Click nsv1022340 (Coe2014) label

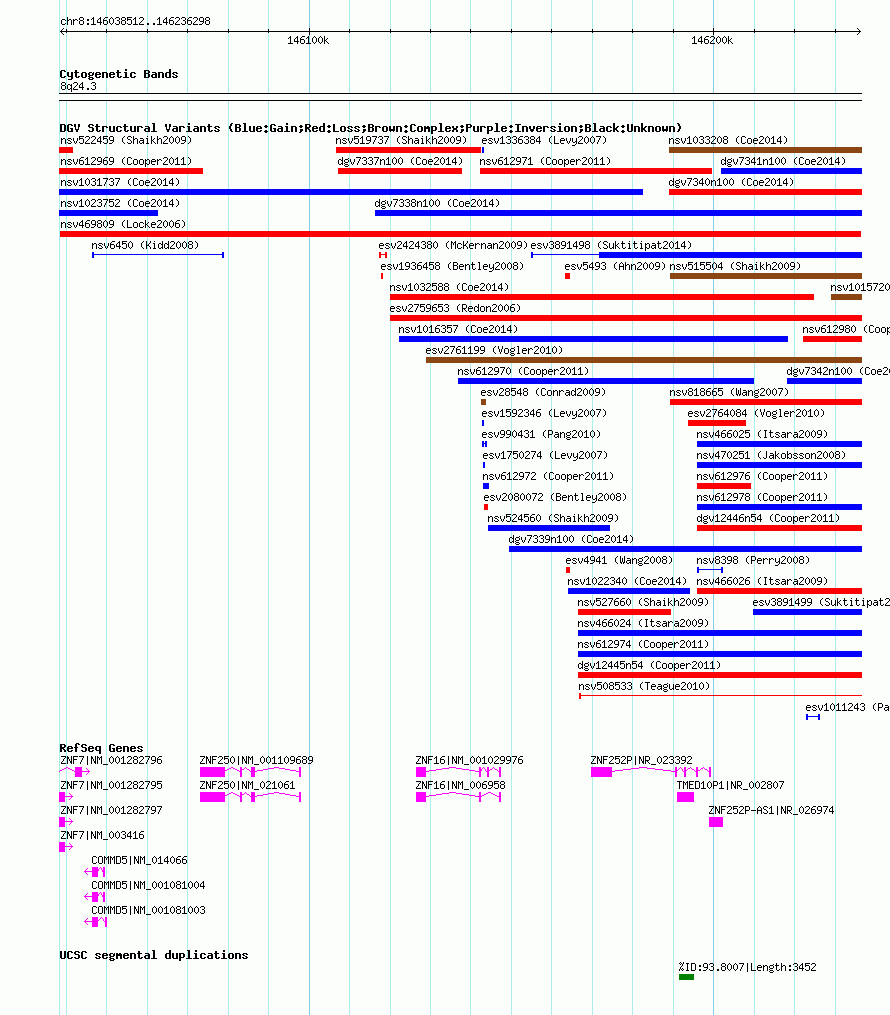point(627,581)
